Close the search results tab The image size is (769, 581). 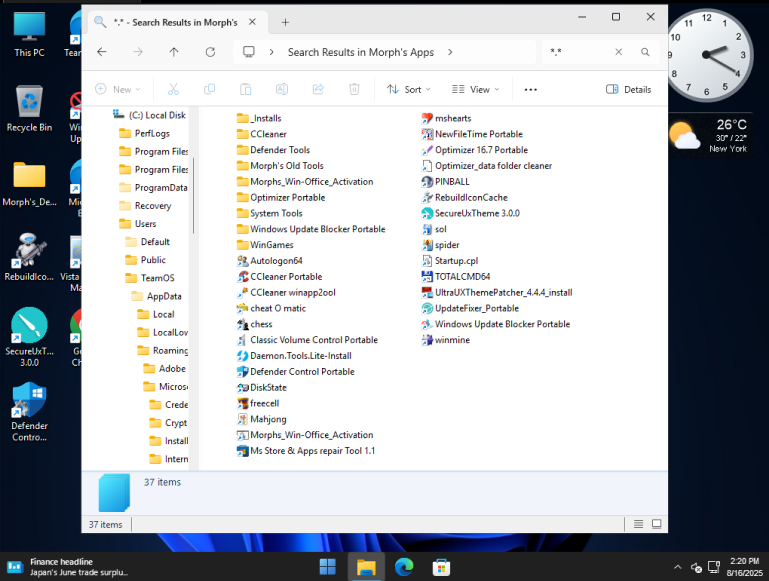point(252,22)
